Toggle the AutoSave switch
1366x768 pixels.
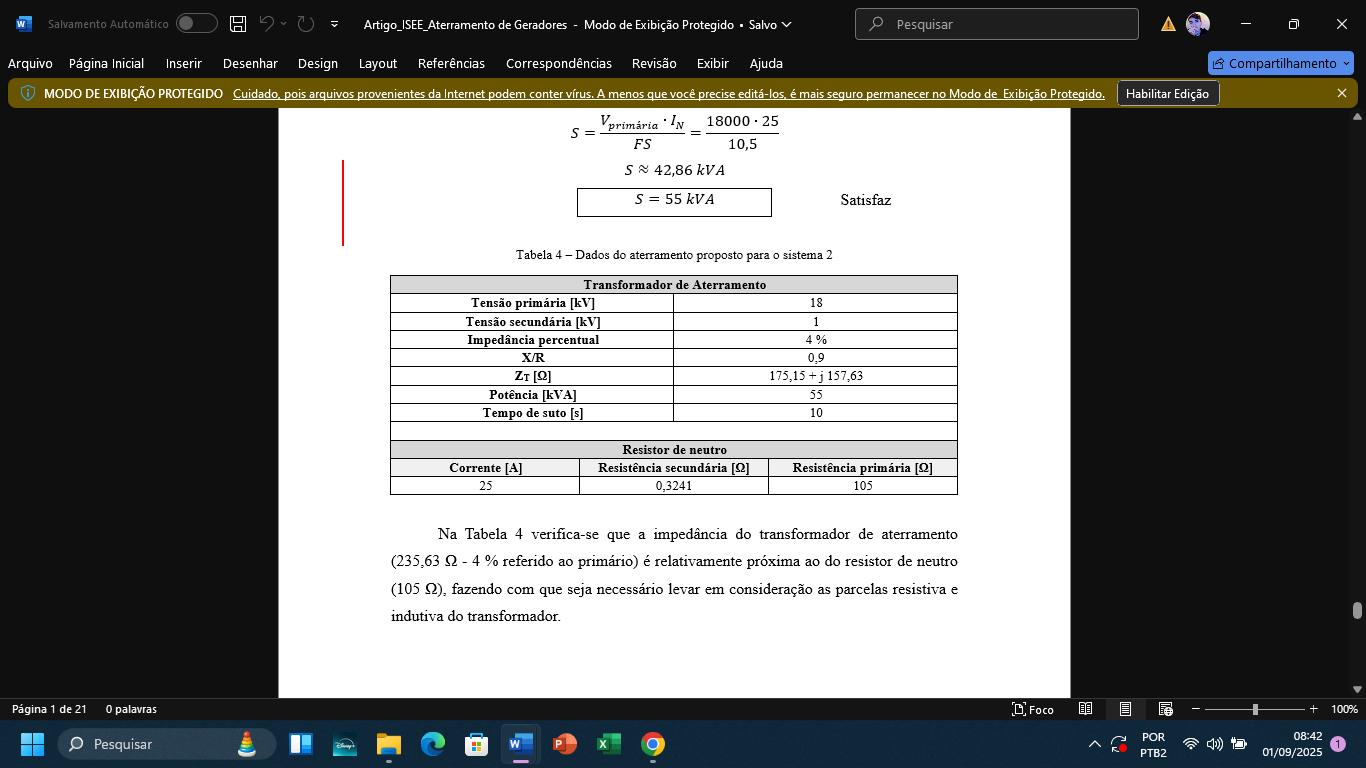(196, 23)
